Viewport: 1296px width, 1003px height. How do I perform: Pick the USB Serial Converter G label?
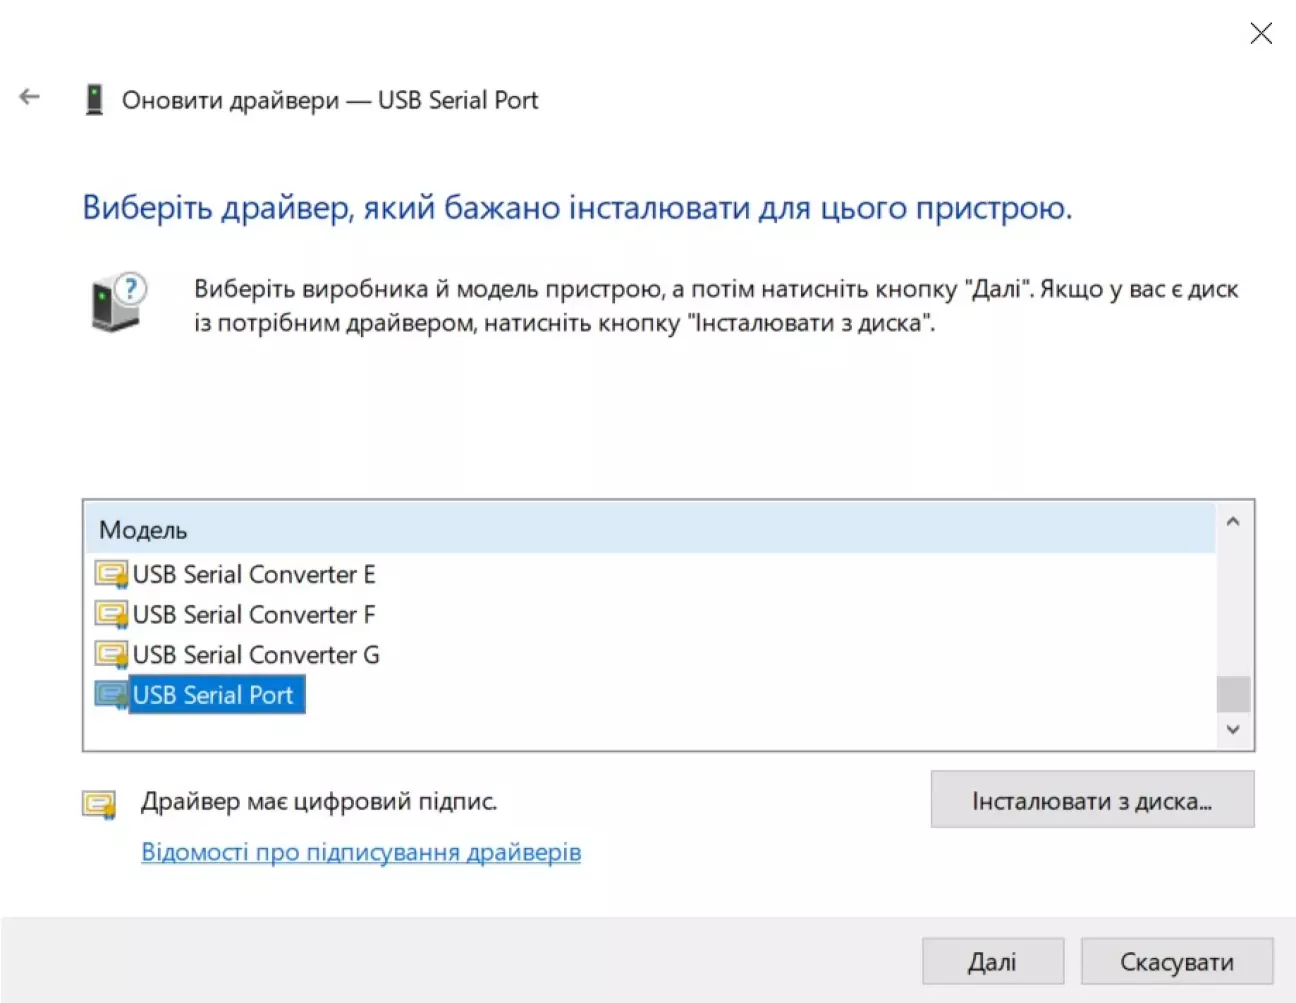click(x=256, y=655)
